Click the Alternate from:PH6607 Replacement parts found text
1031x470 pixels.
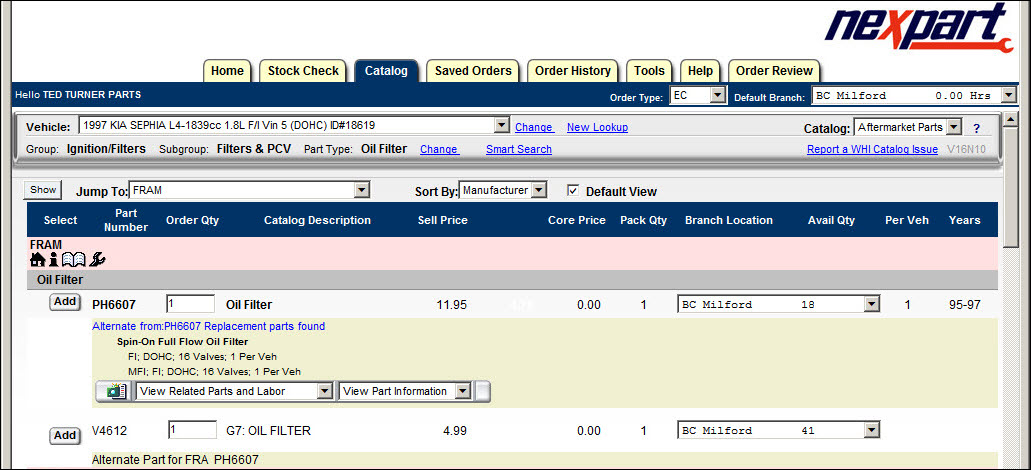click(x=208, y=326)
